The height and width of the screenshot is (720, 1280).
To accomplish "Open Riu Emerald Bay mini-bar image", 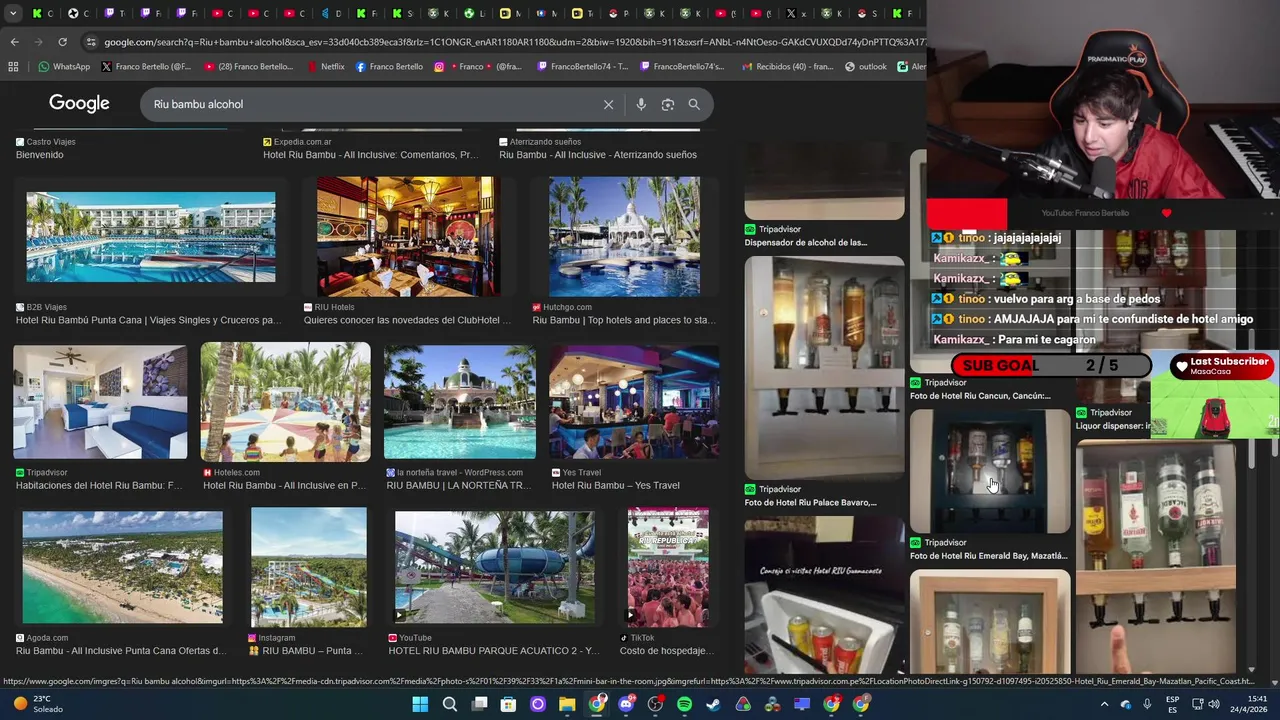I will coord(990,471).
